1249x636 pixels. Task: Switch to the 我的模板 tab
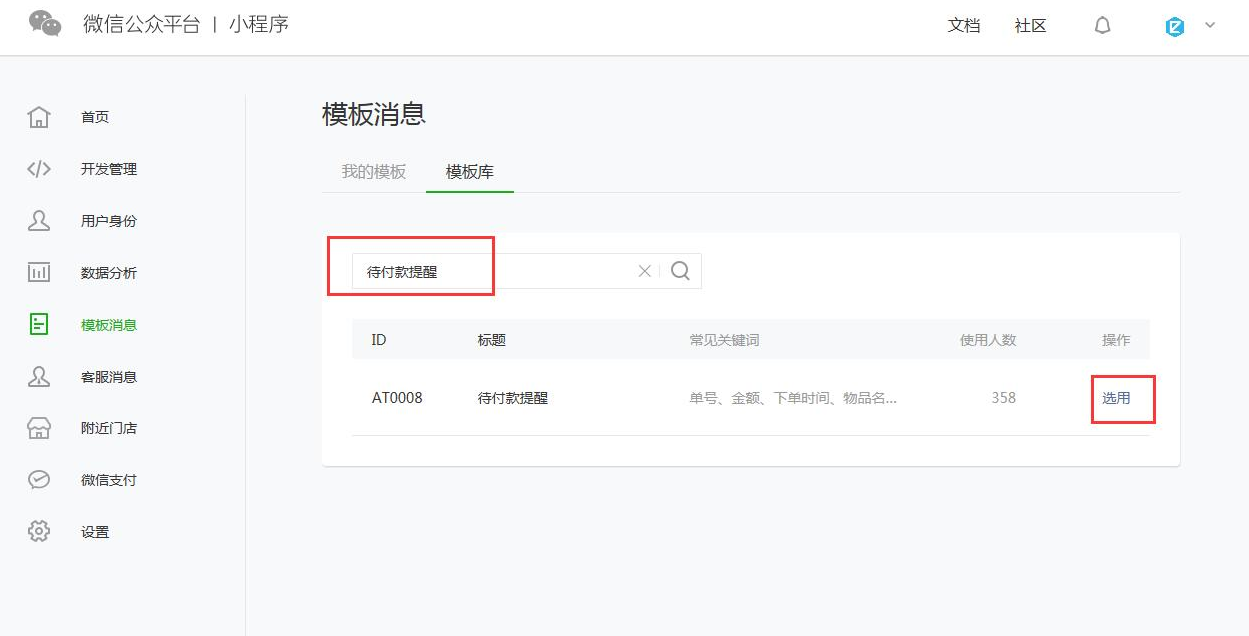coord(374,172)
